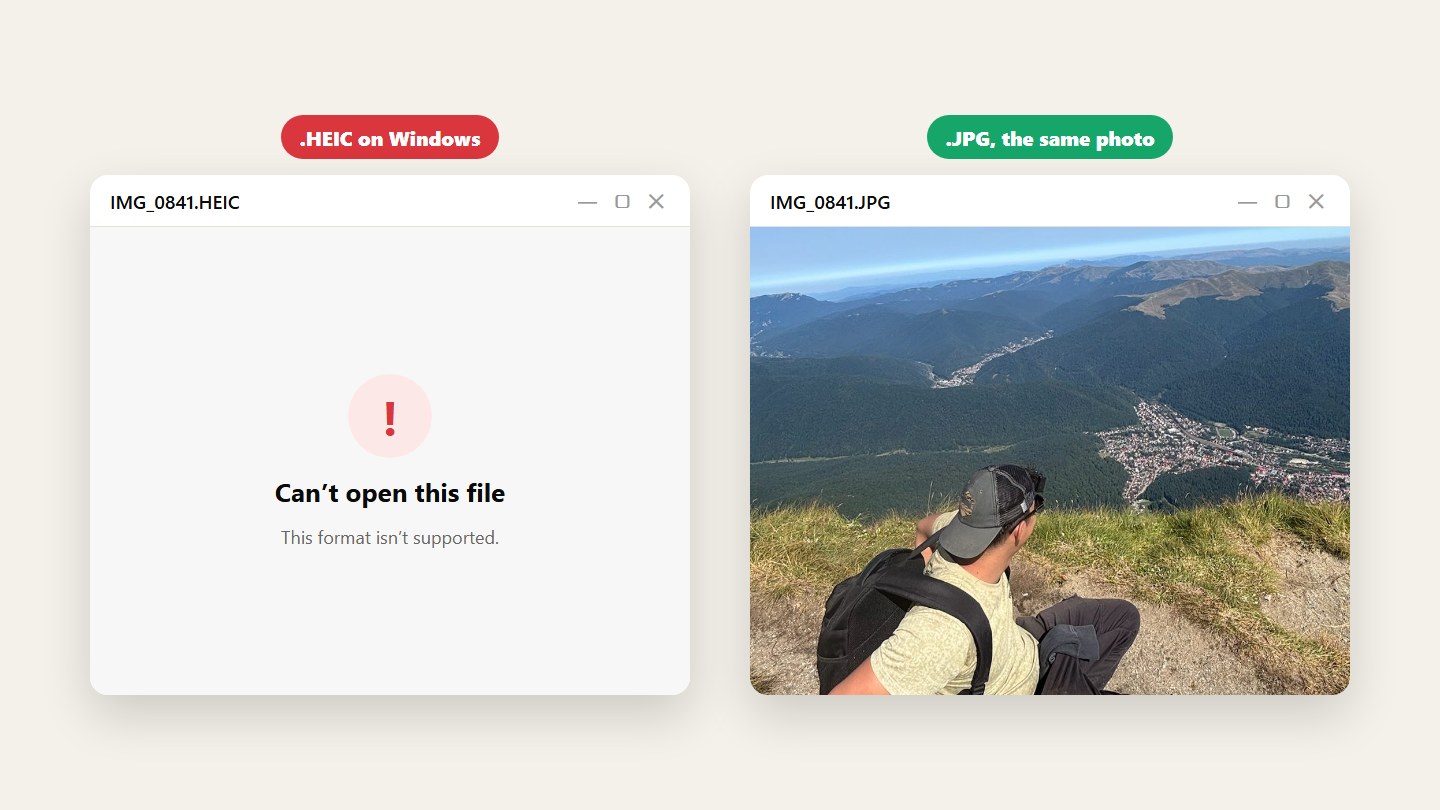1440x810 pixels.
Task: Click the red exclamation error icon
Action: pyautogui.click(x=390, y=416)
